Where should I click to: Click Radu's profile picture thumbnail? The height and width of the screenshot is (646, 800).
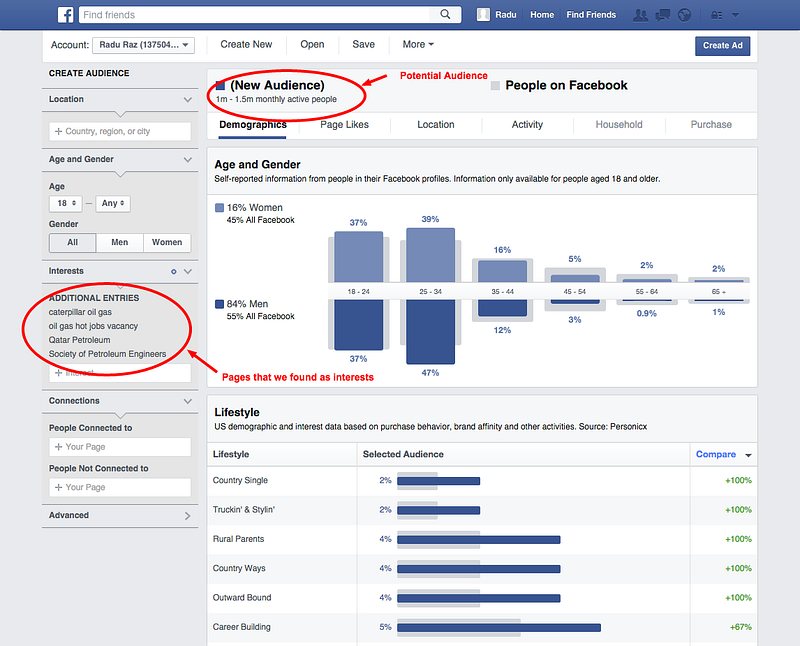click(483, 15)
